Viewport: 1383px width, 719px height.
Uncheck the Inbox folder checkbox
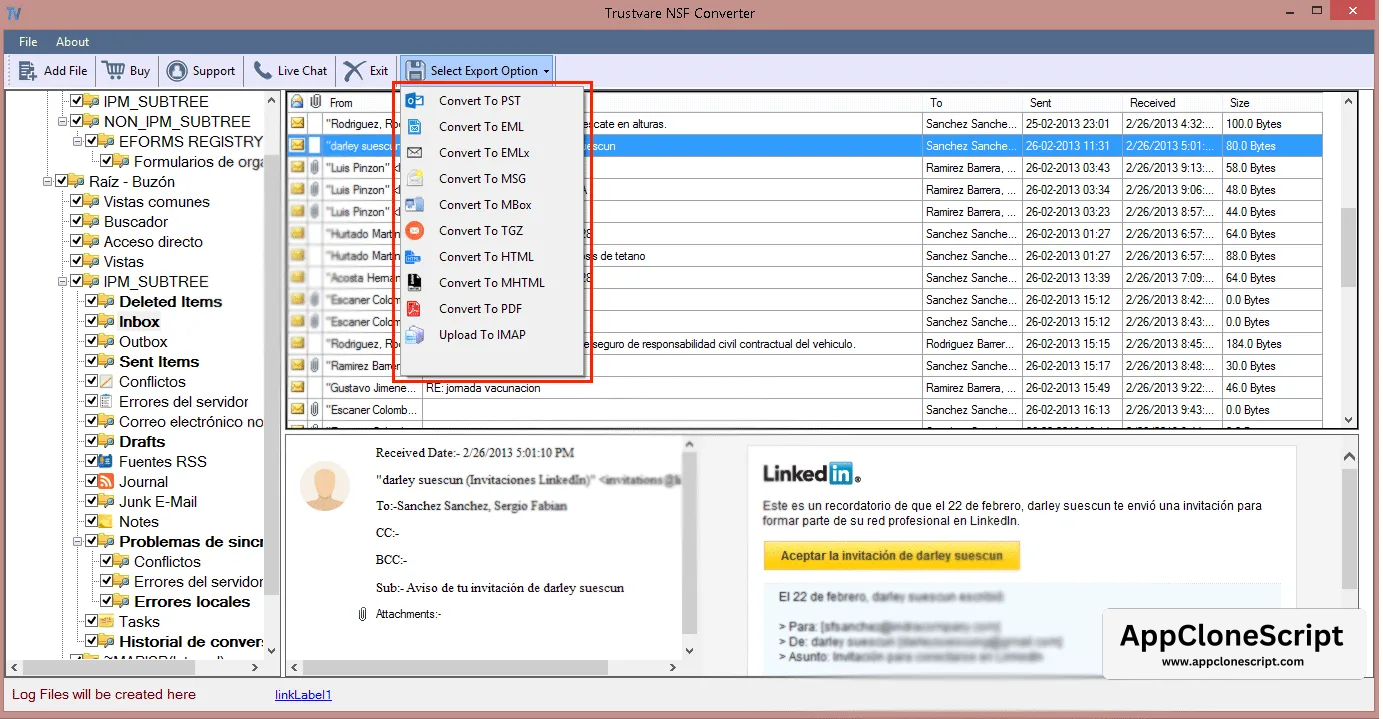click(x=92, y=322)
